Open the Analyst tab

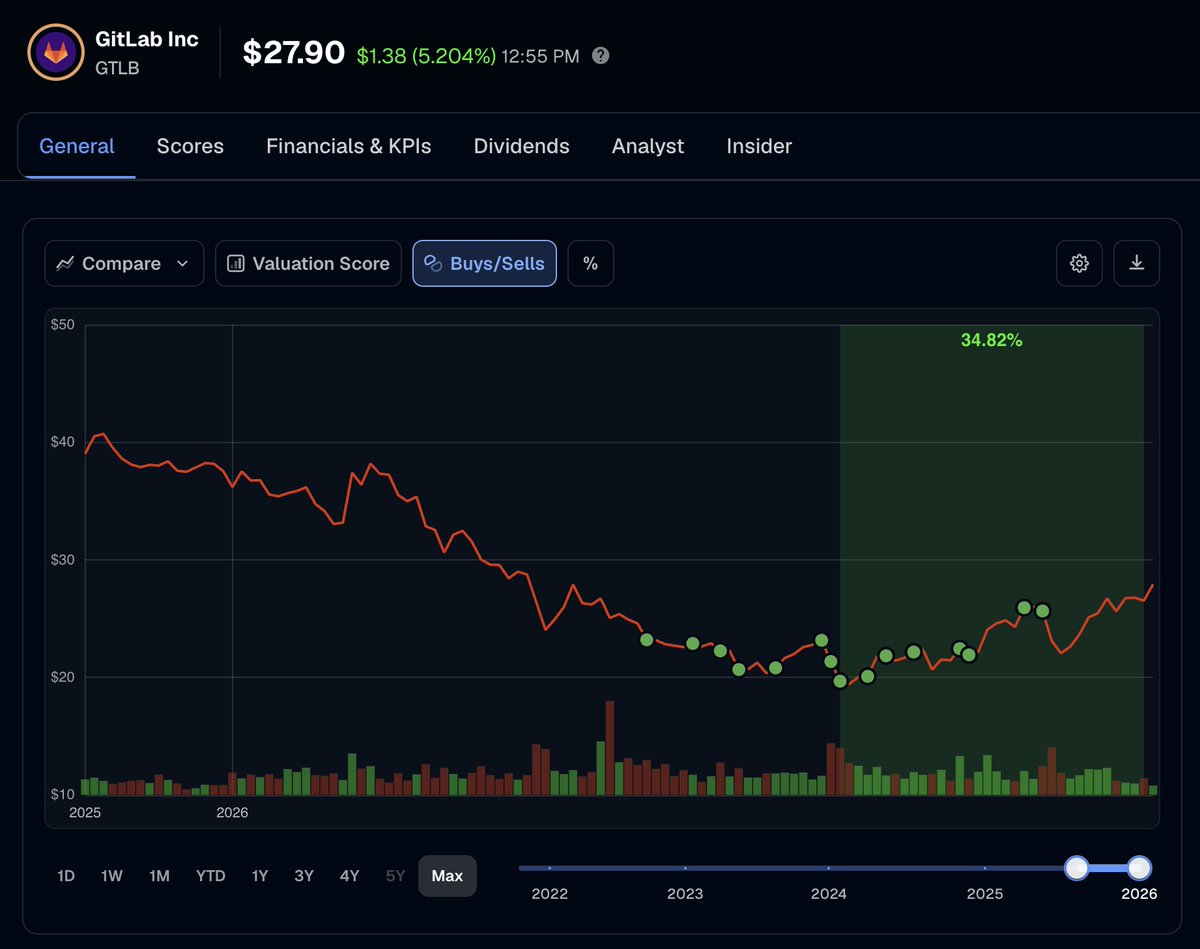pos(648,146)
